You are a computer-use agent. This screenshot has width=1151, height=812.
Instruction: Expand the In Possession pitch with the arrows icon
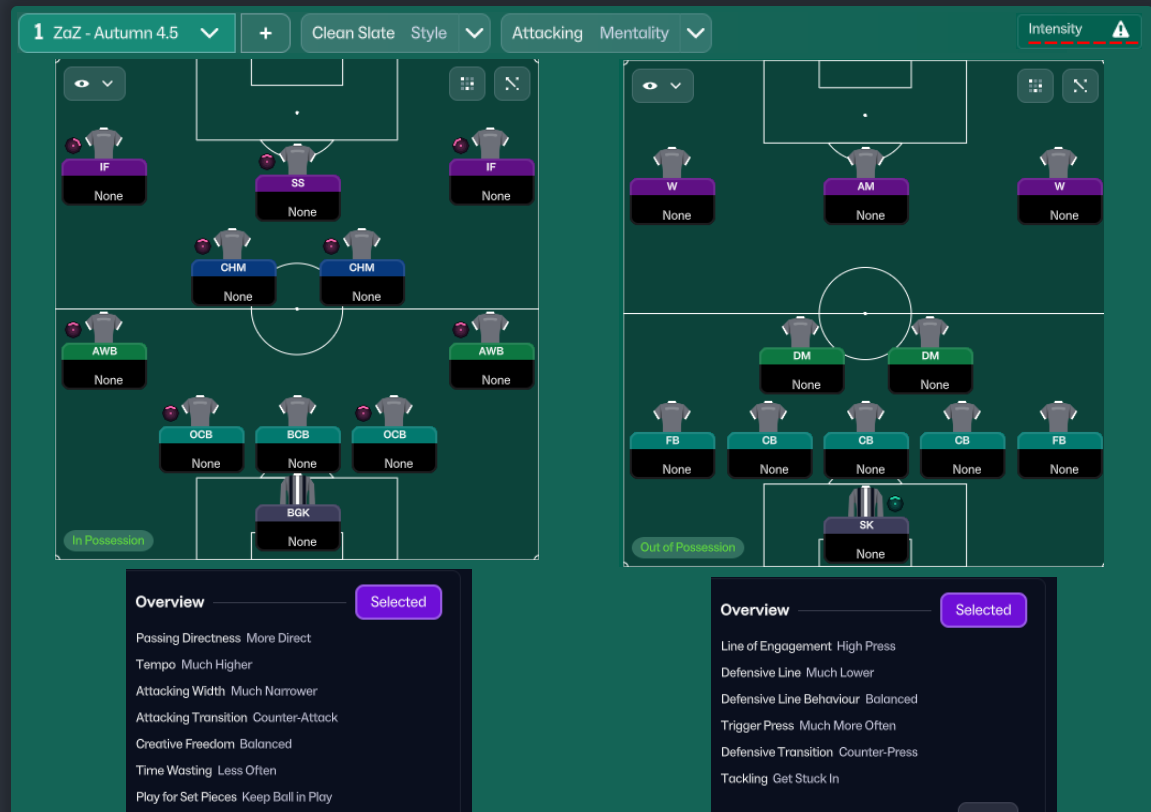pyautogui.click(x=512, y=84)
